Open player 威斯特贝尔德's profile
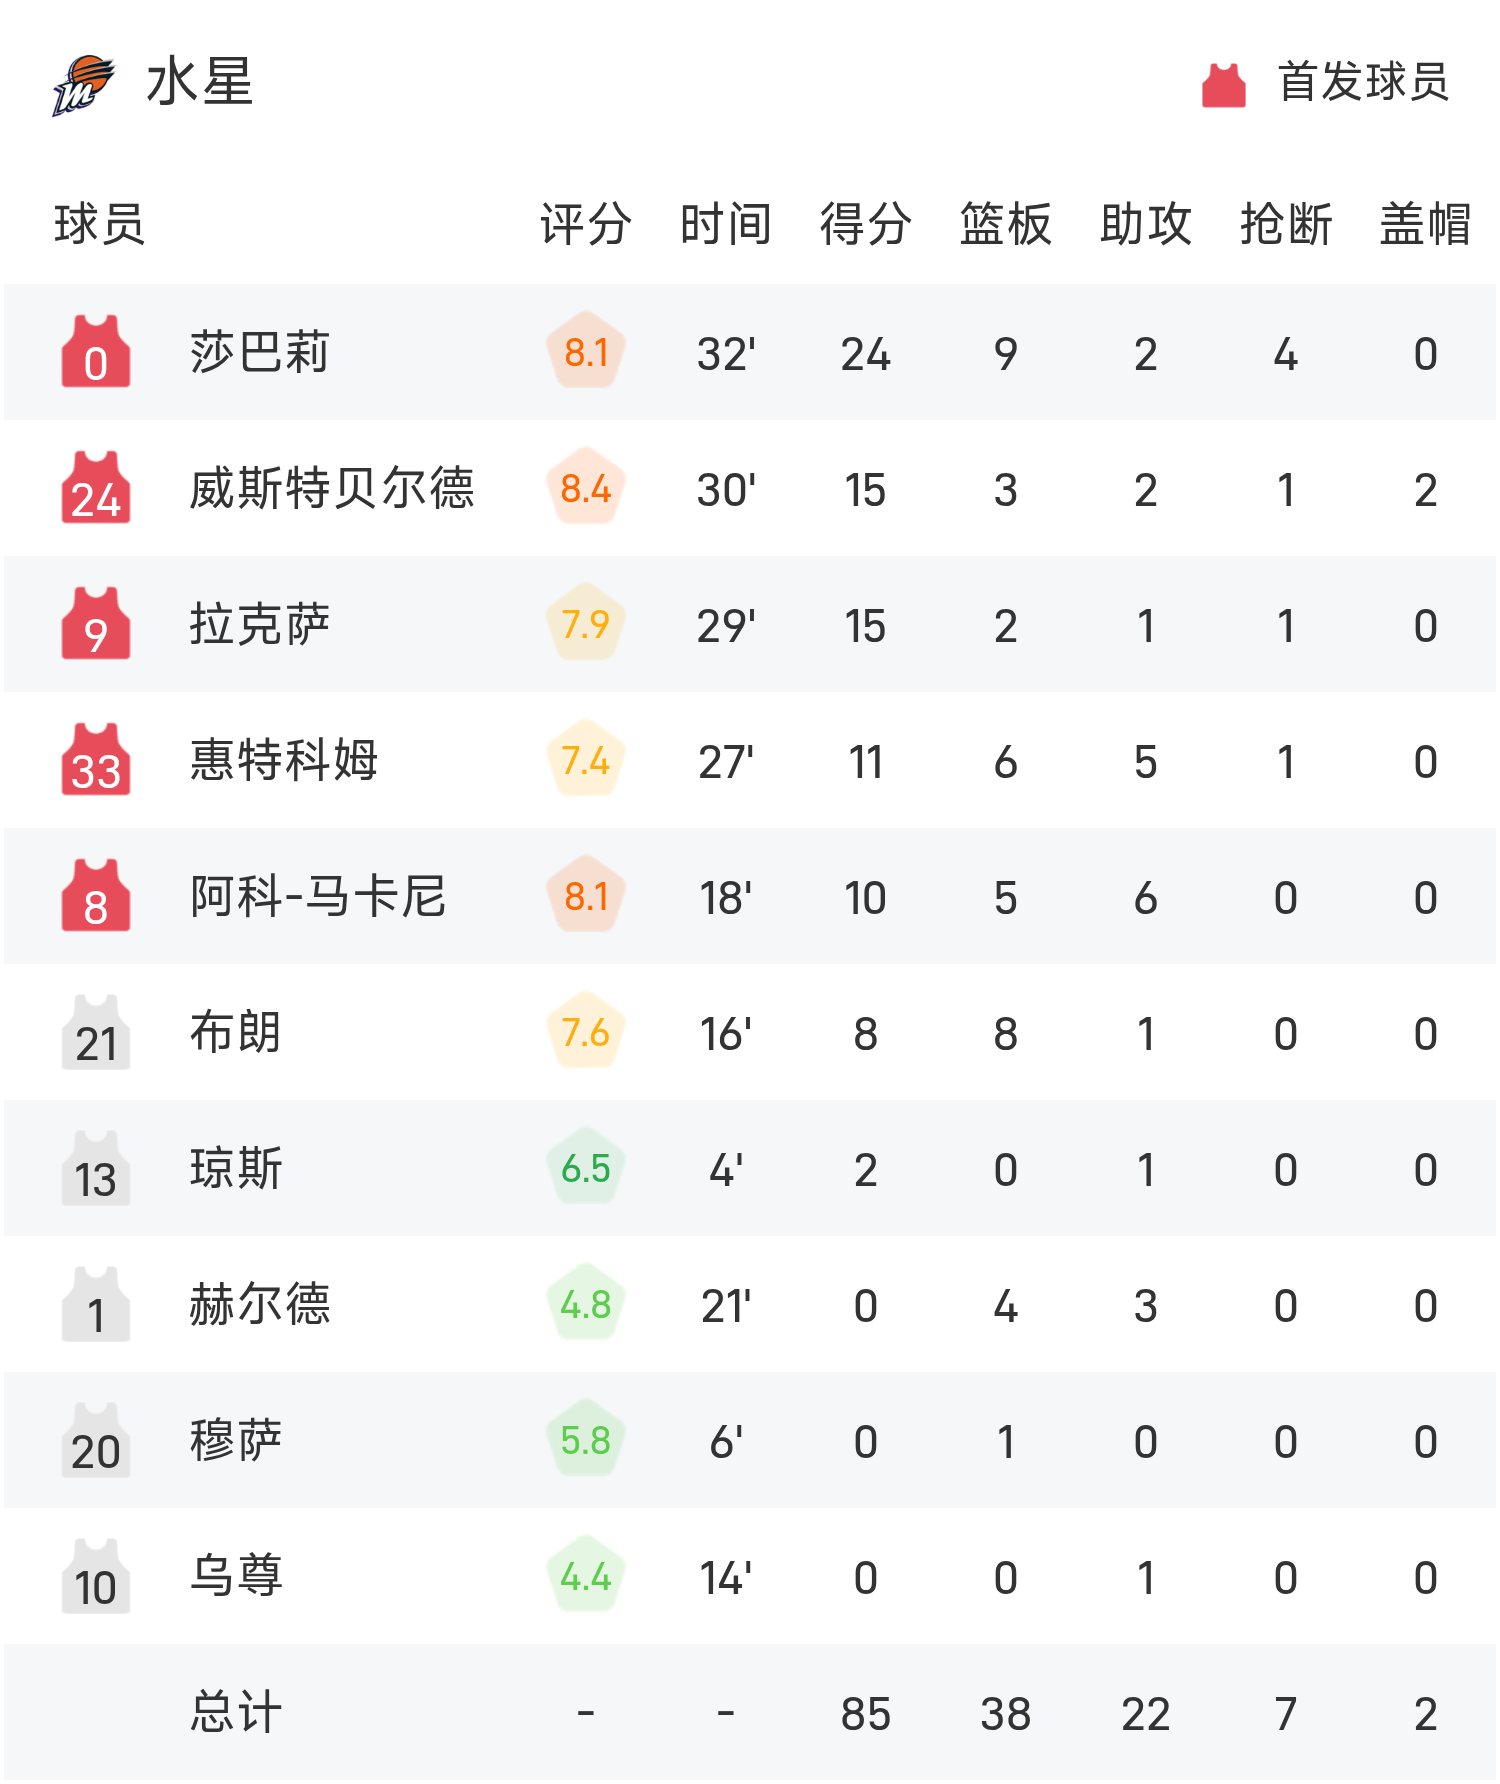Image resolution: width=1500 pixels, height=1784 pixels. pyautogui.click(x=332, y=489)
